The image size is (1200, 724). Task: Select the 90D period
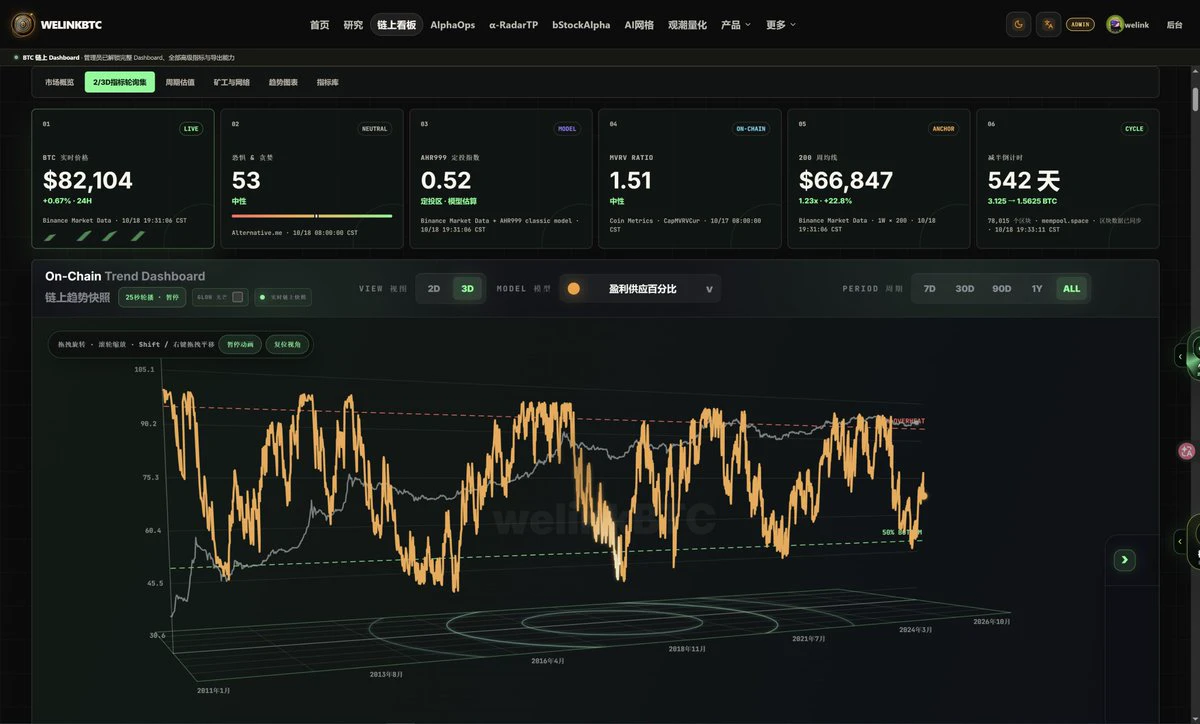pos(1001,289)
